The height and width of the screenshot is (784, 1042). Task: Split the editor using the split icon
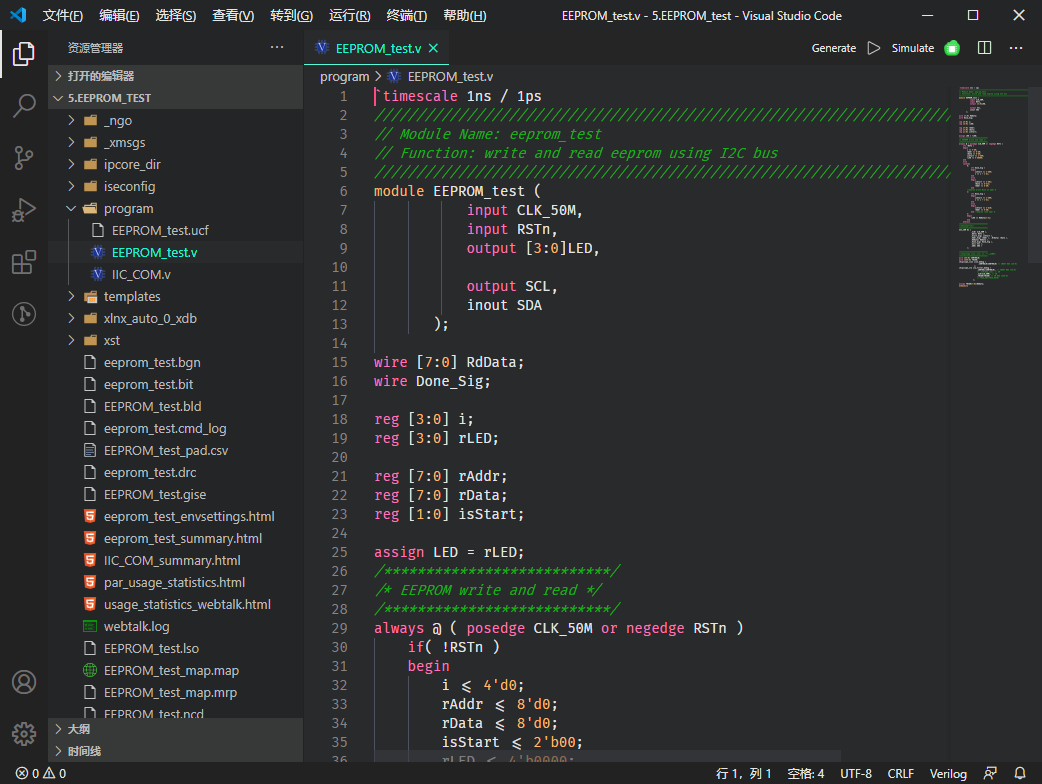pos(984,47)
